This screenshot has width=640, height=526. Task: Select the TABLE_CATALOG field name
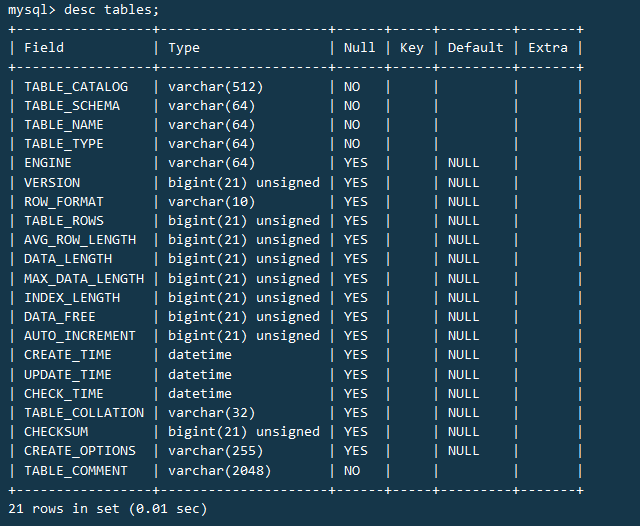[76, 87]
